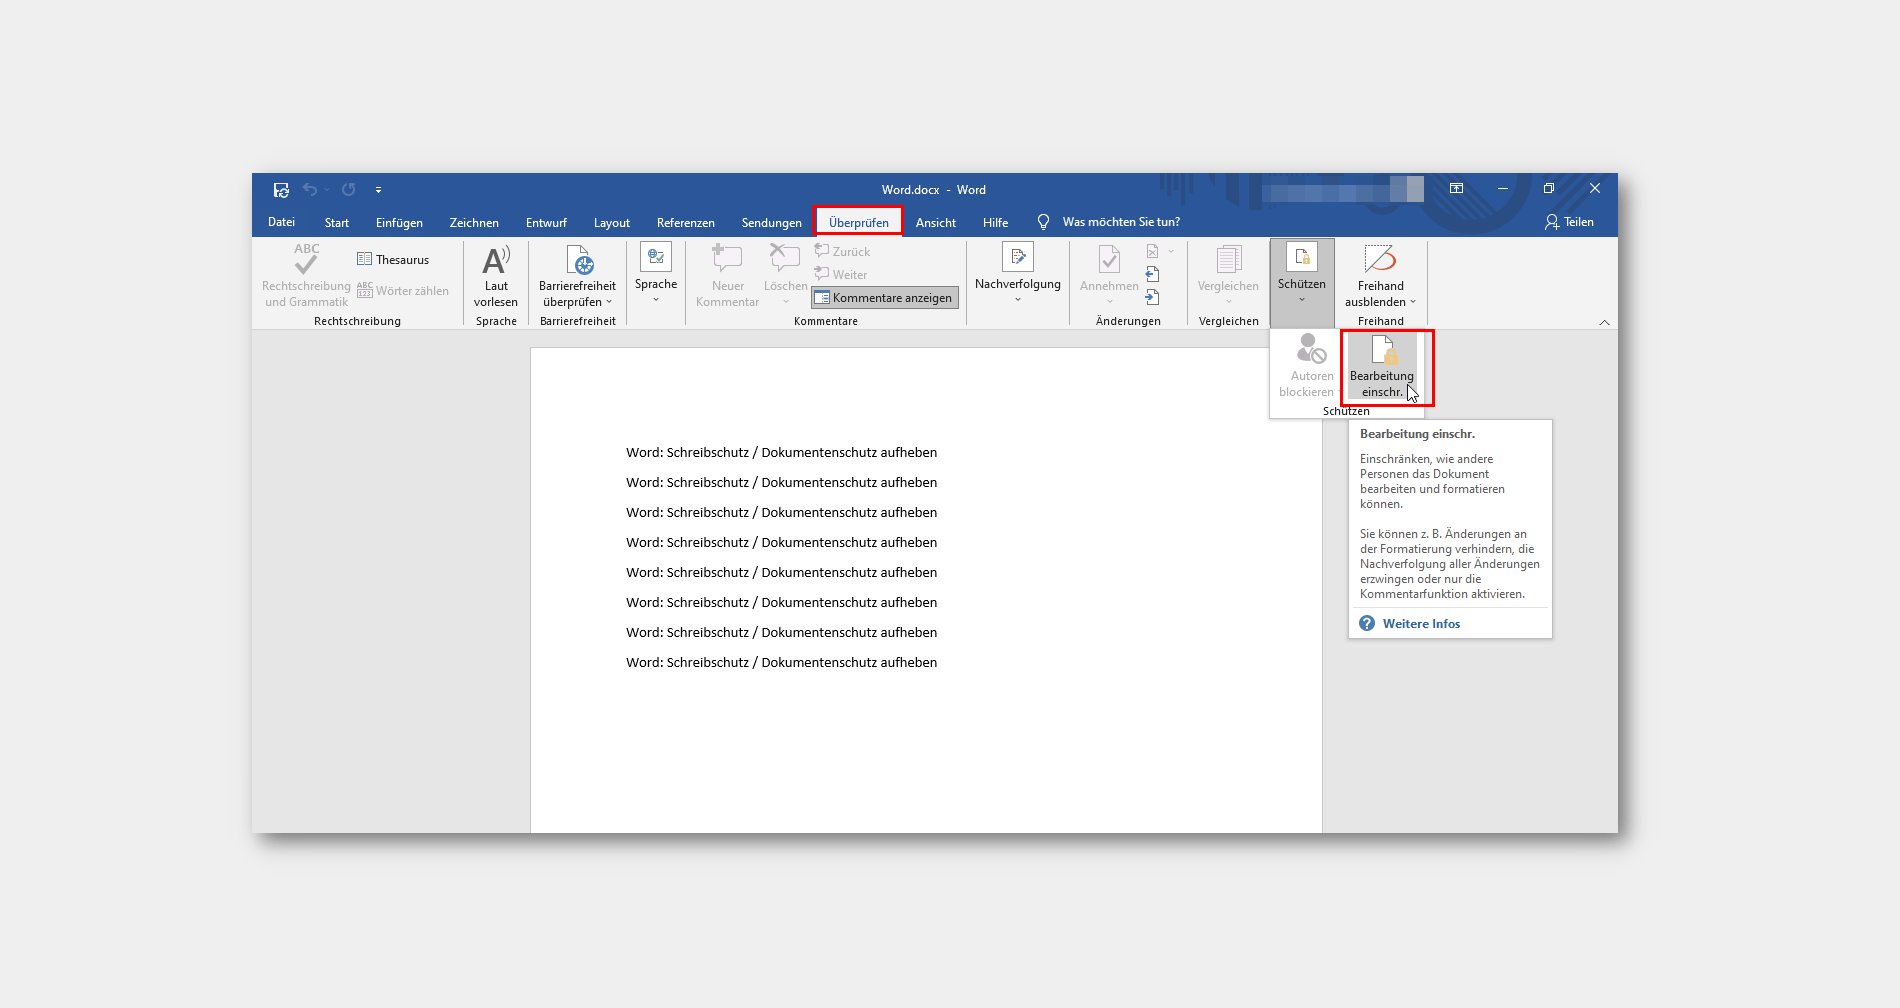Click the Teilen share button
1900x1008 pixels.
(1569, 222)
